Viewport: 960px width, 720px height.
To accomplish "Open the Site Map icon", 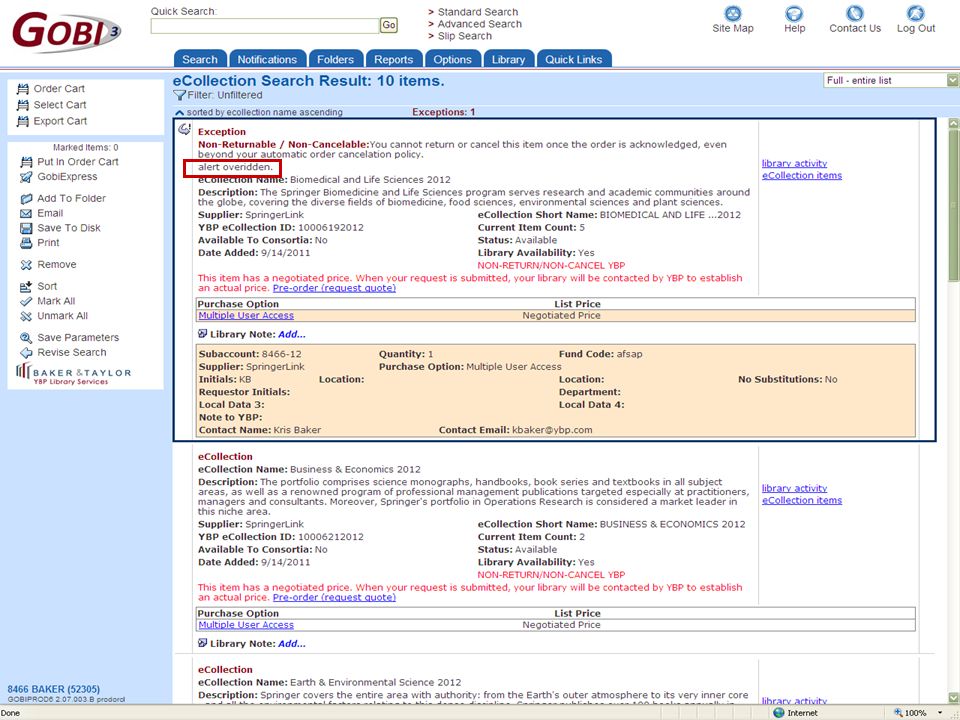I will point(733,13).
